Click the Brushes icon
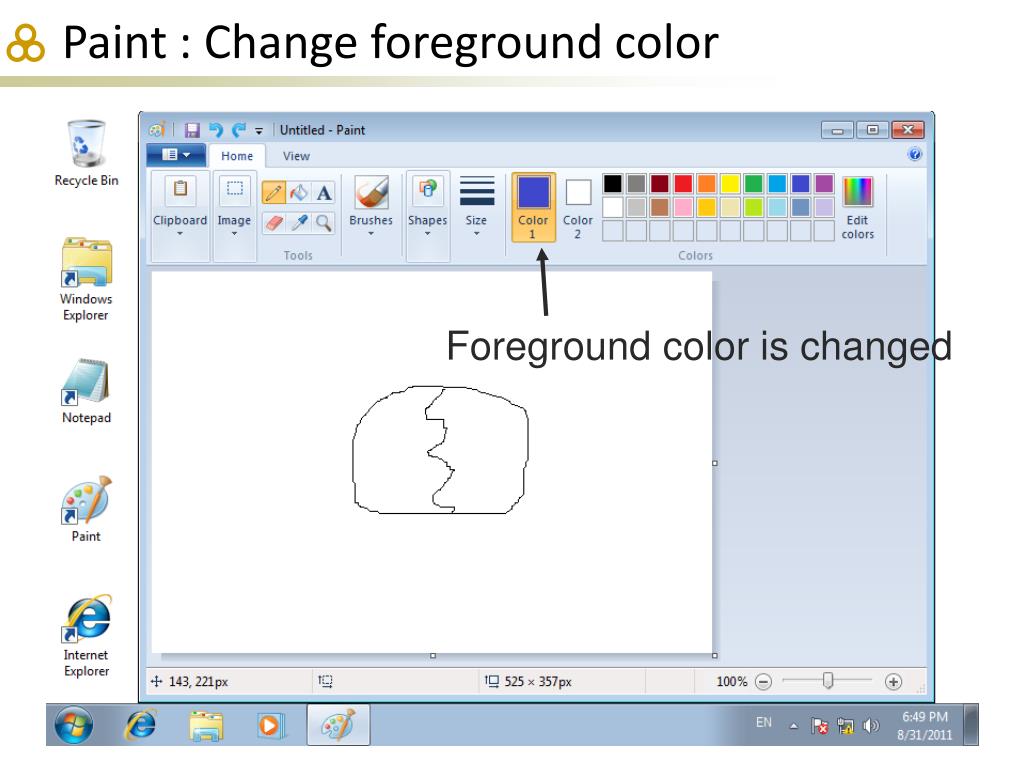Viewport: 1024px width, 768px height. click(371, 192)
